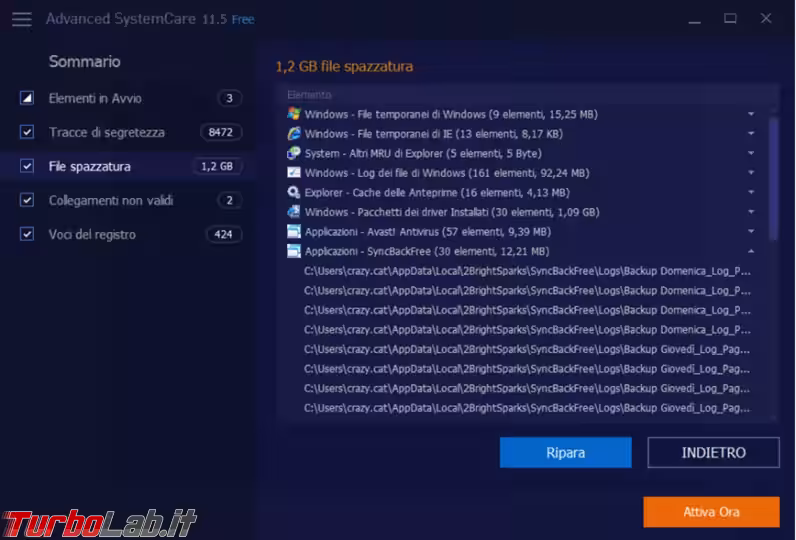796x540 pixels.
Task: Select Collegamenti non validi in sidebar
Action: pyautogui.click(x=111, y=200)
